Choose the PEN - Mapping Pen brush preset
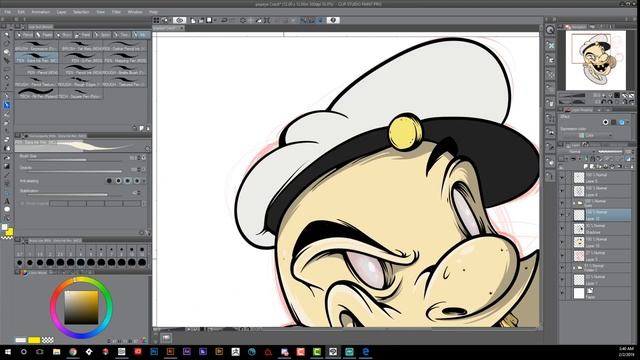The height and width of the screenshot is (360, 640). coord(125,58)
